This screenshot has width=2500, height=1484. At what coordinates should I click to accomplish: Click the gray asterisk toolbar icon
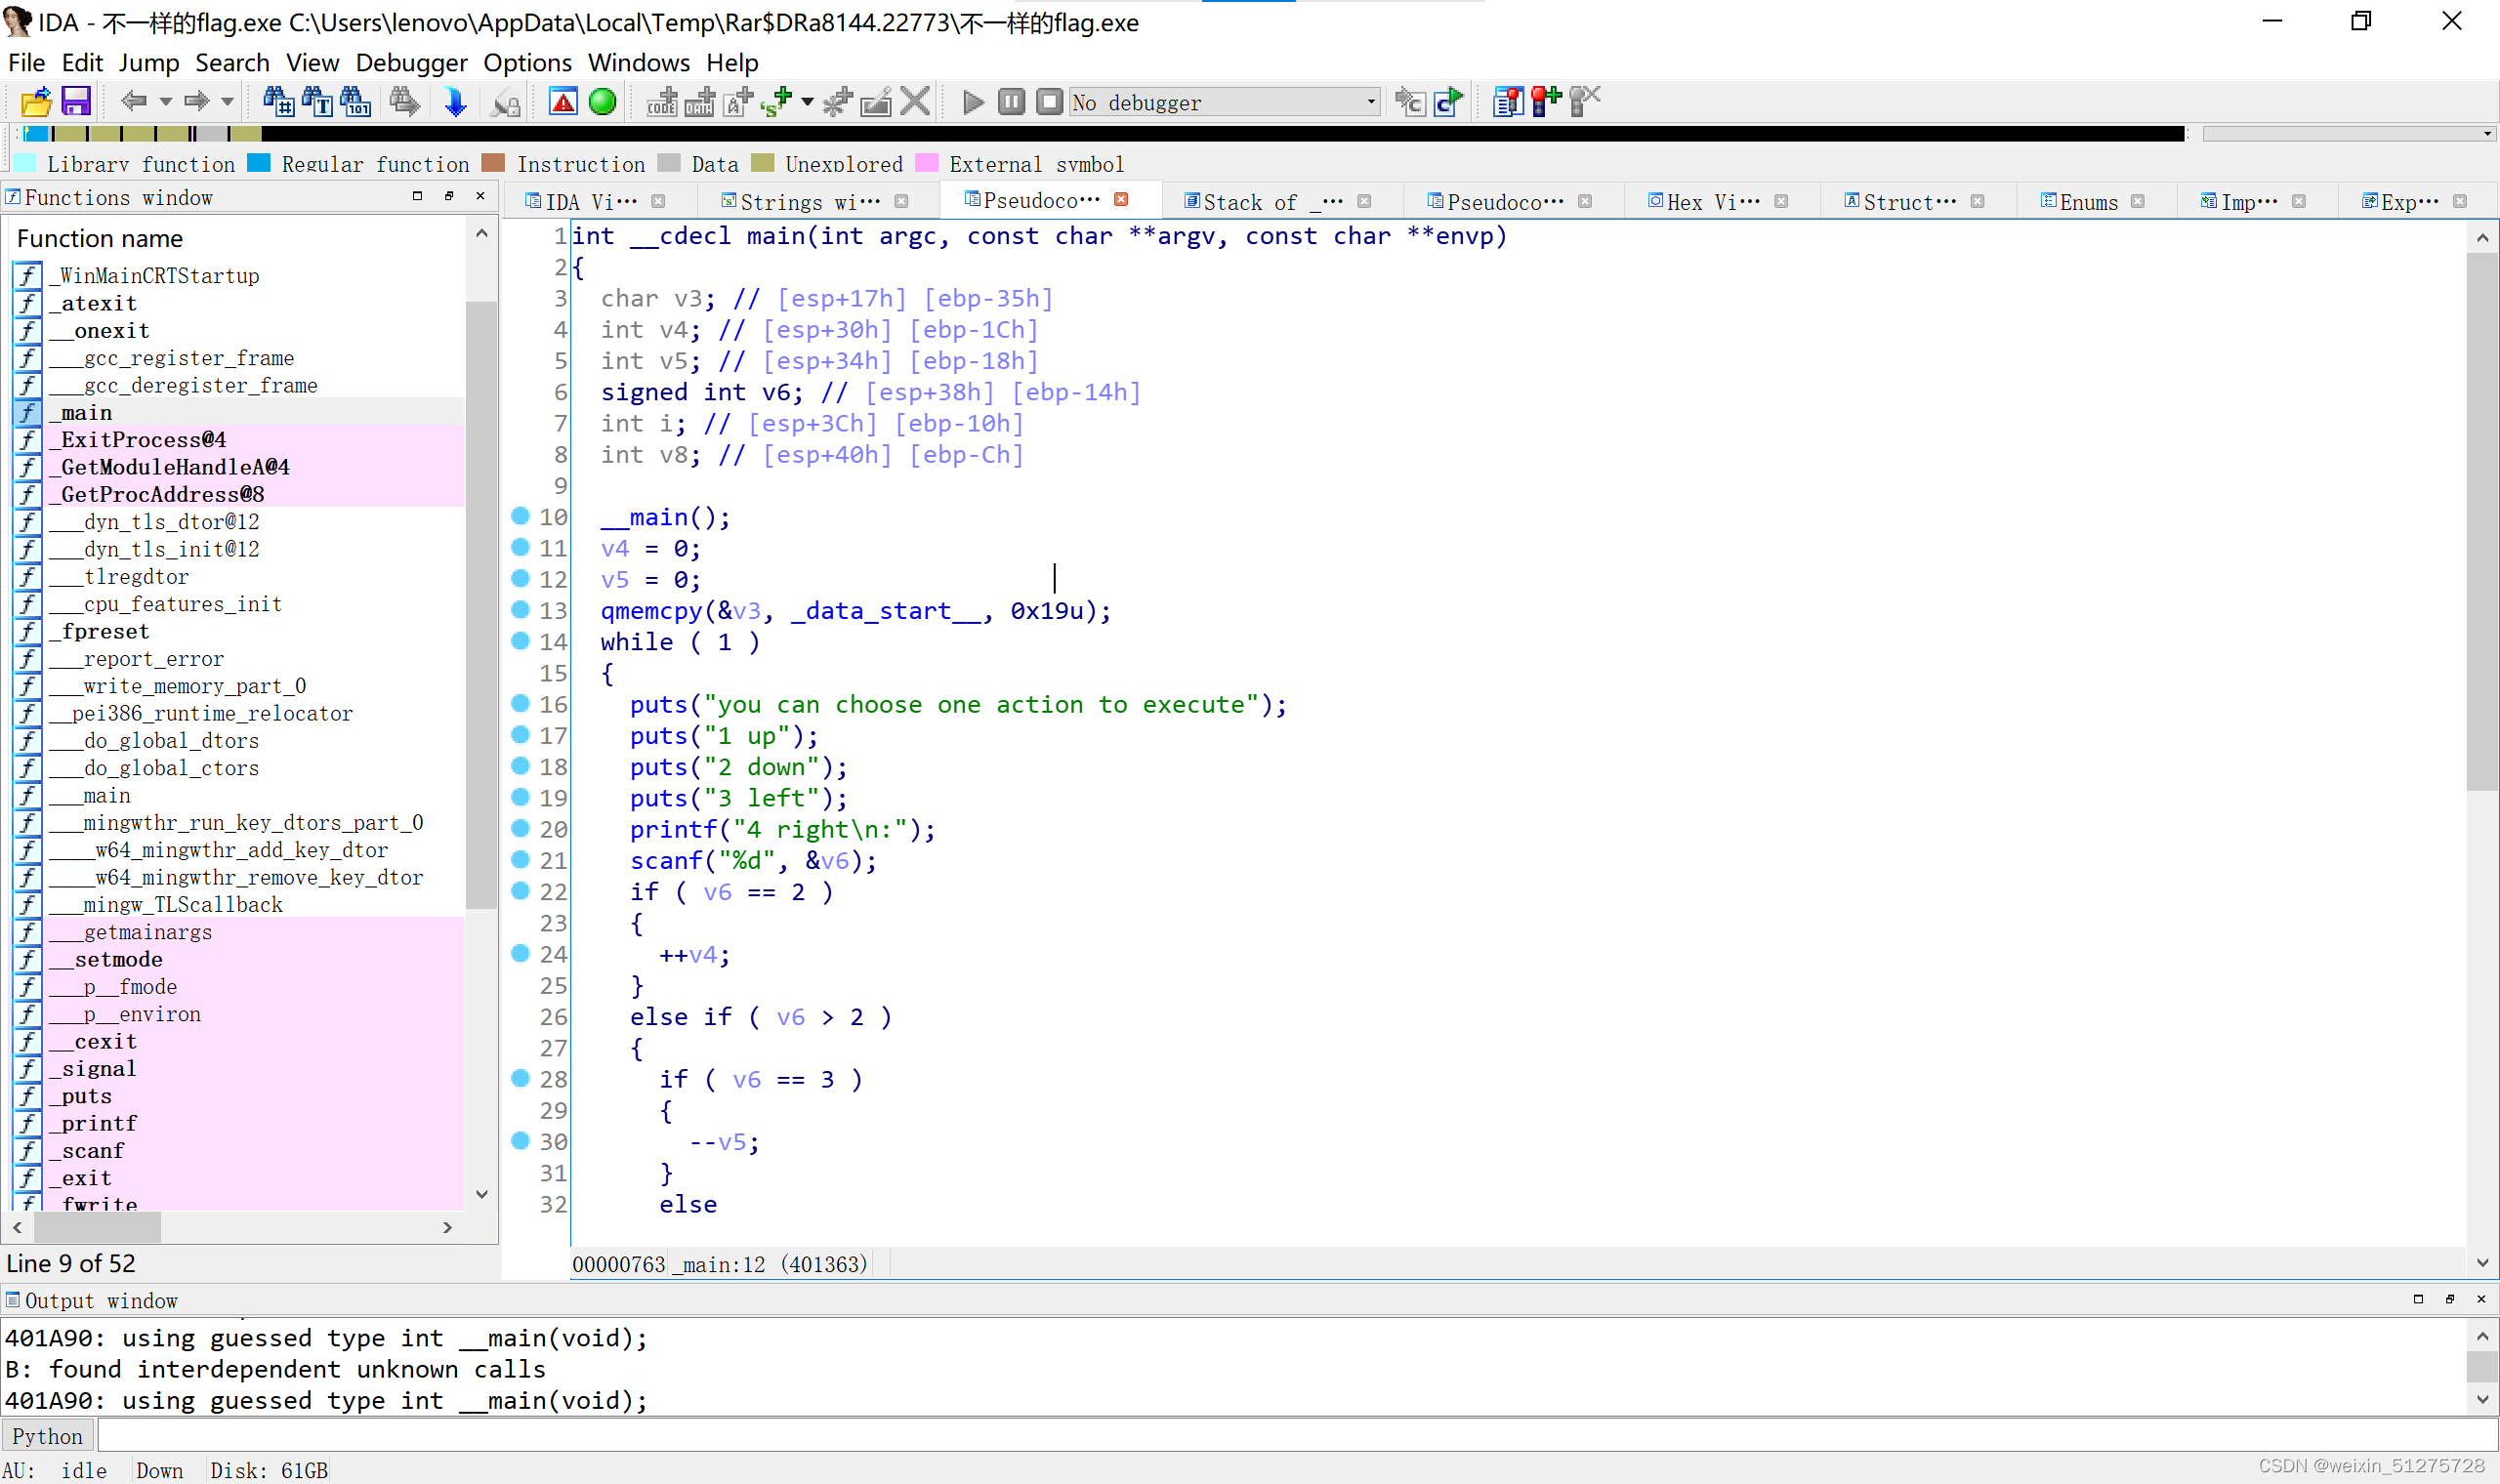point(837,102)
